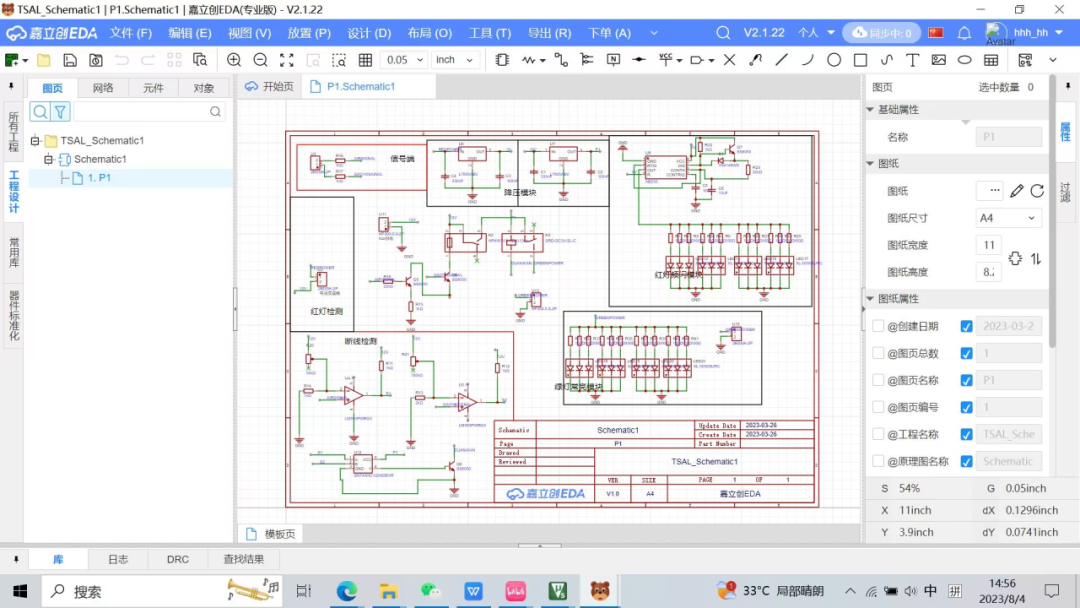Open the 图纸尺寸 A4 dropdown
The width and height of the screenshot is (1080, 608).
click(1008, 218)
